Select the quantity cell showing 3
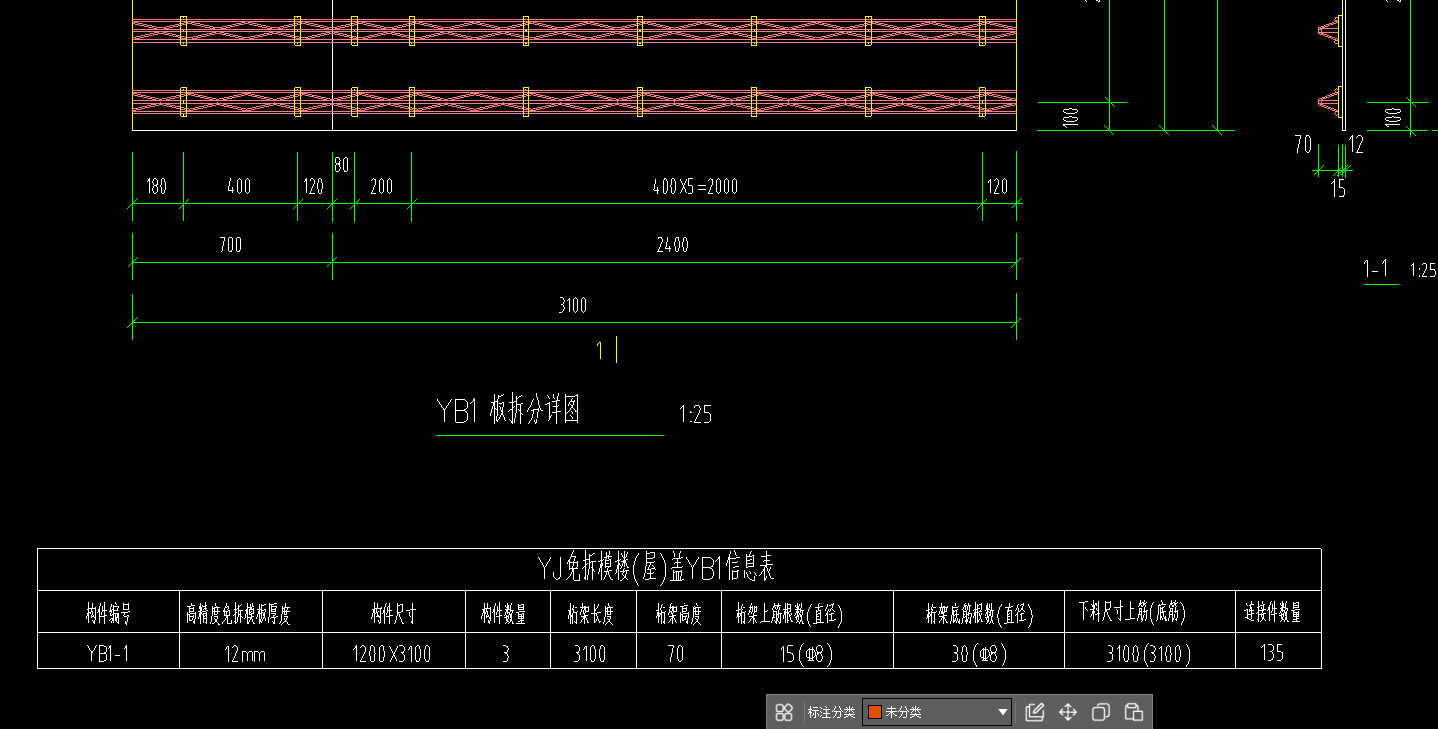 point(506,654)
